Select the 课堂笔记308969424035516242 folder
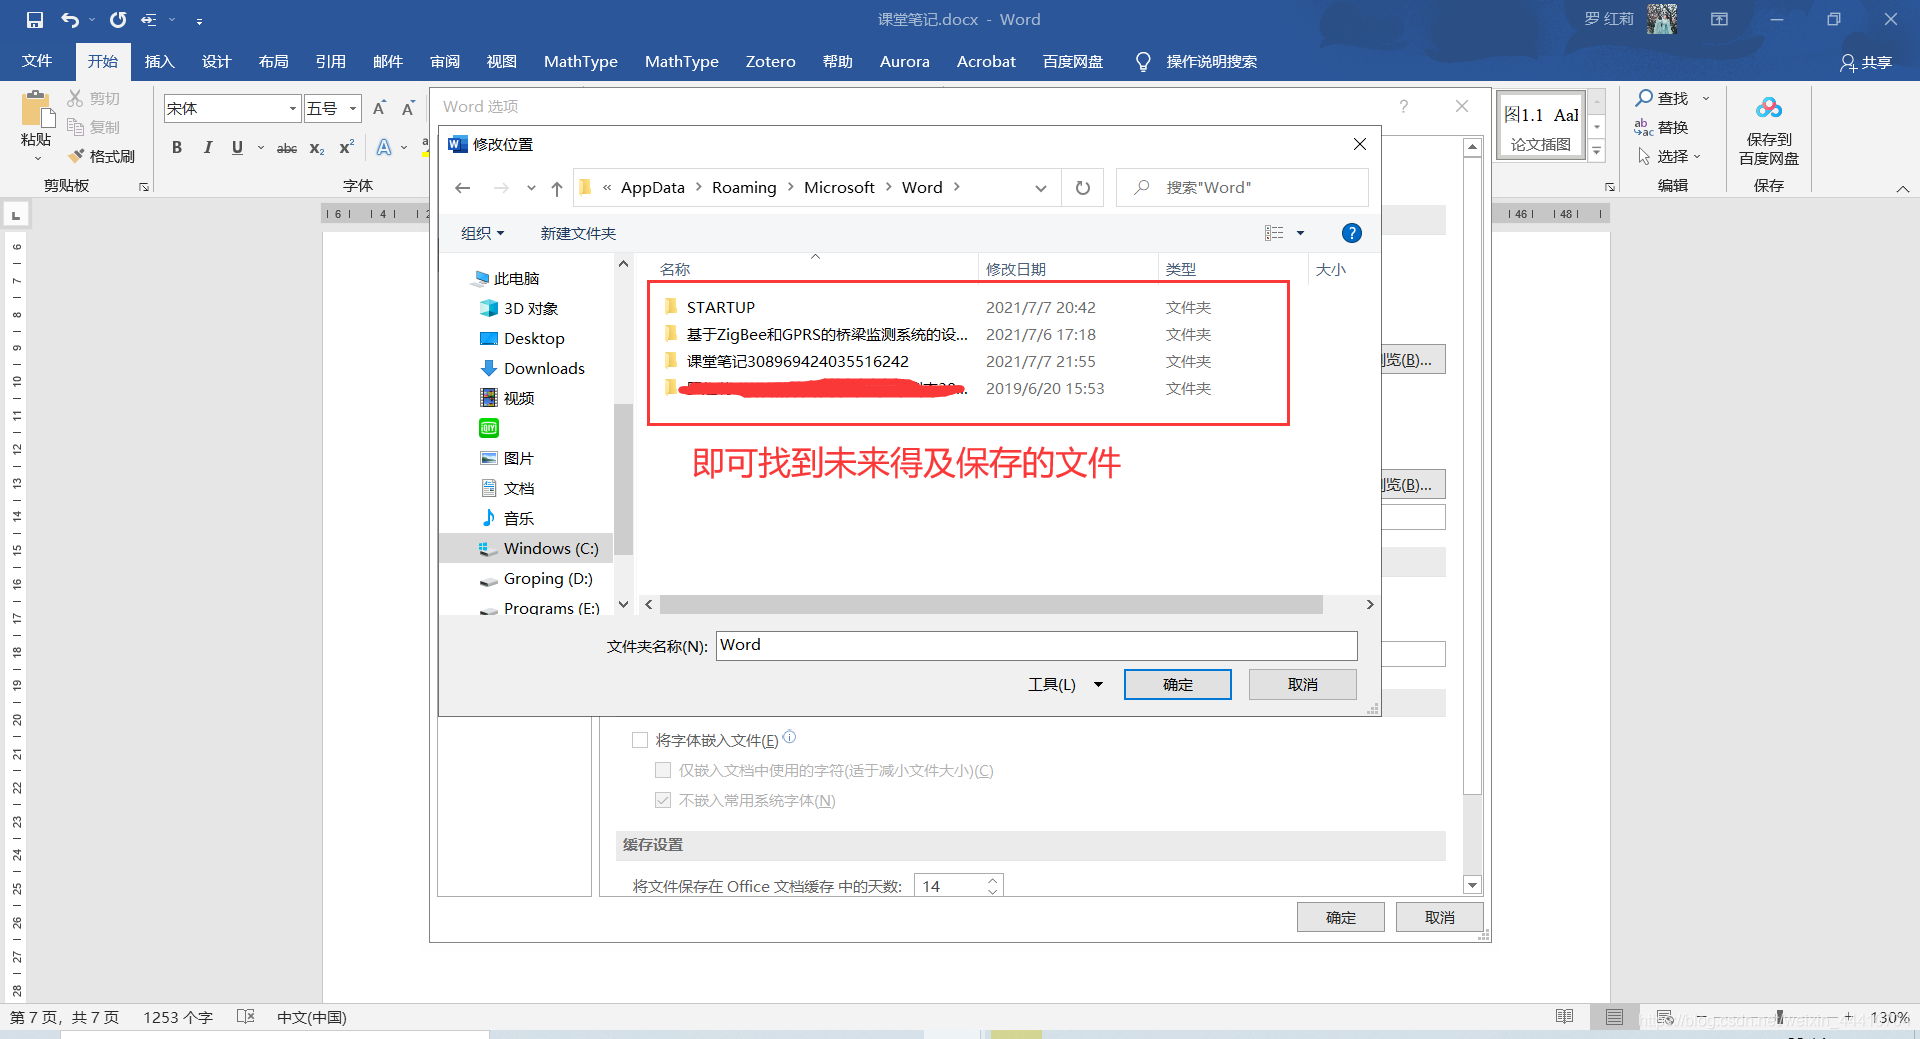1920x1039 pixels. tap(797, 361)
